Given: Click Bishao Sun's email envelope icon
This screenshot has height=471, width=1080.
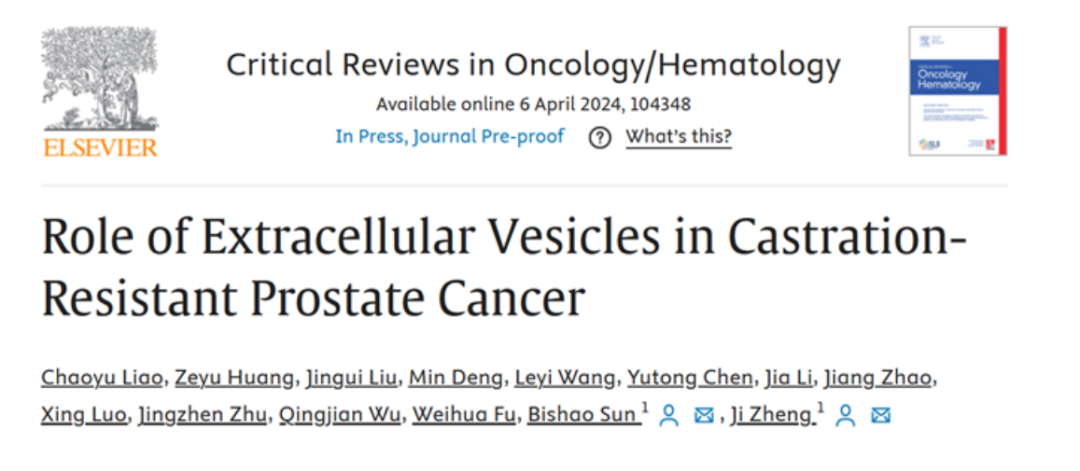Looking at the screenshot, I should (703, 416).
